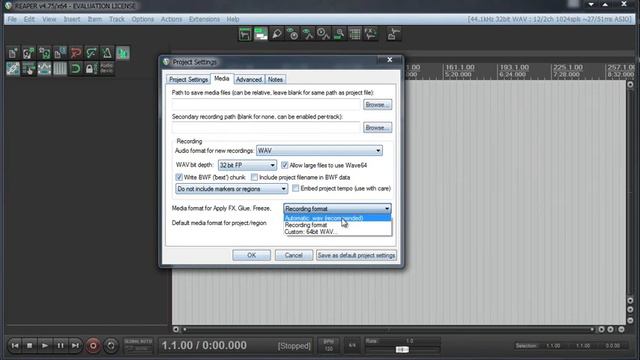
Task: Open the Do not include markers or regions dropdown
Action: click(231, 189)
